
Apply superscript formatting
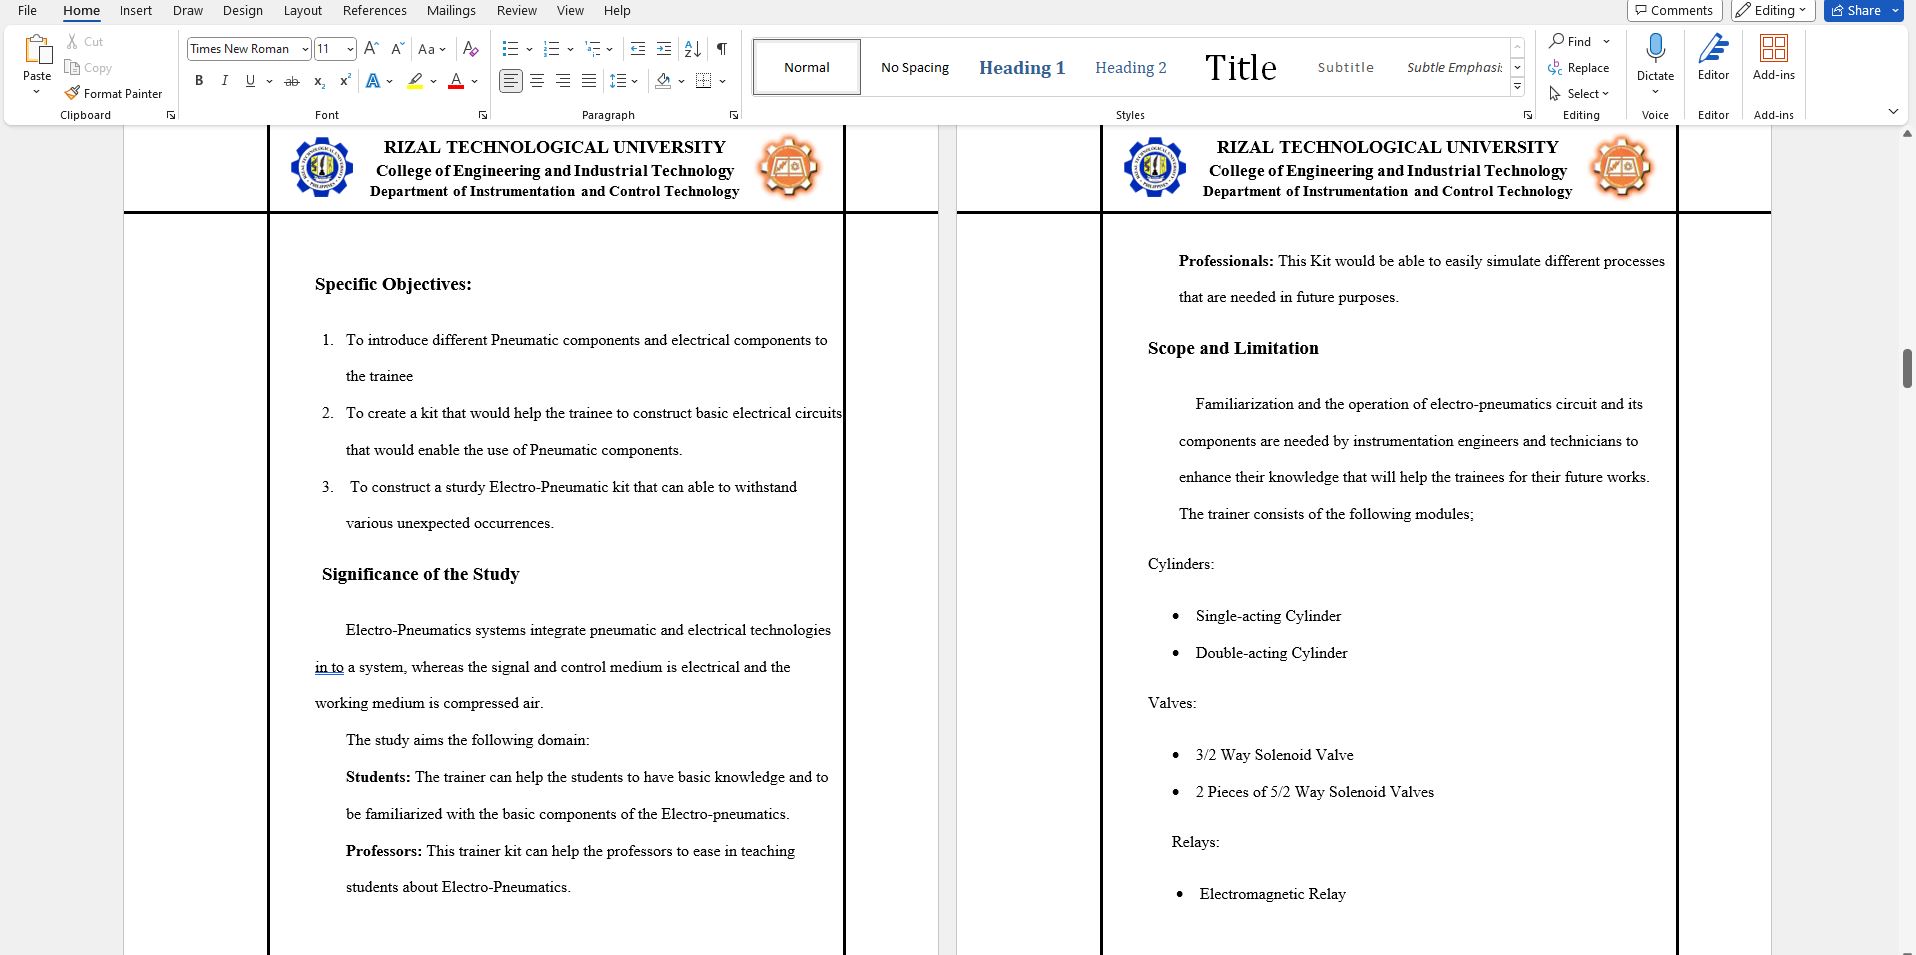(345, 81)
